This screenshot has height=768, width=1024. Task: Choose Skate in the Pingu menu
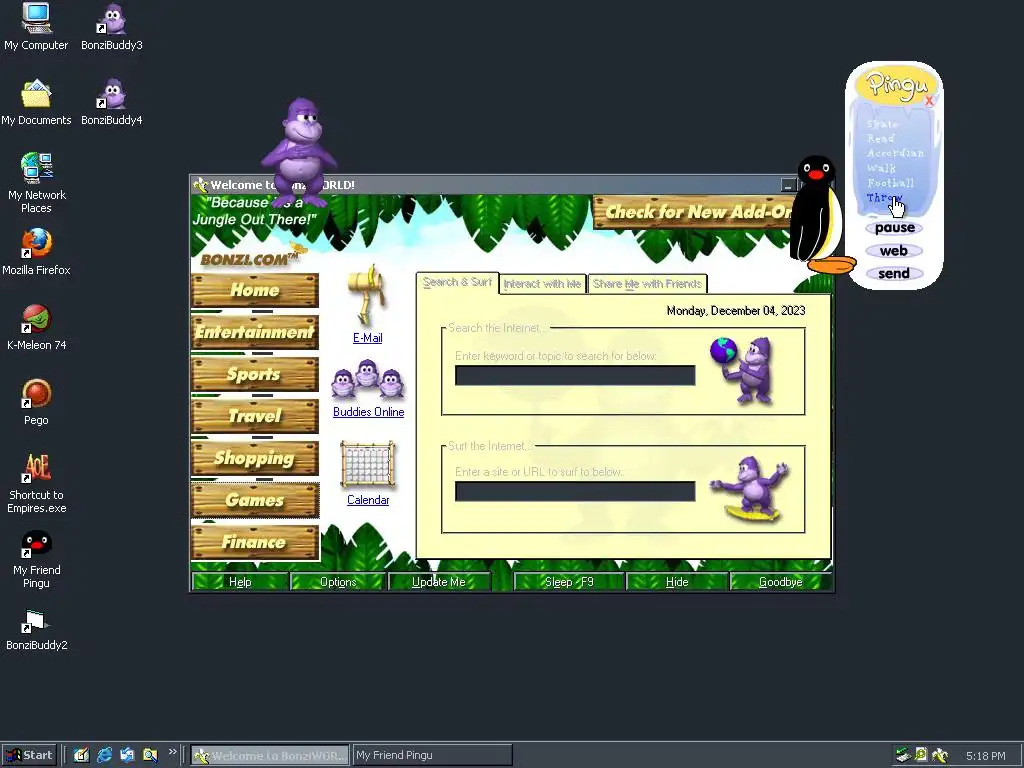[882, 123]
